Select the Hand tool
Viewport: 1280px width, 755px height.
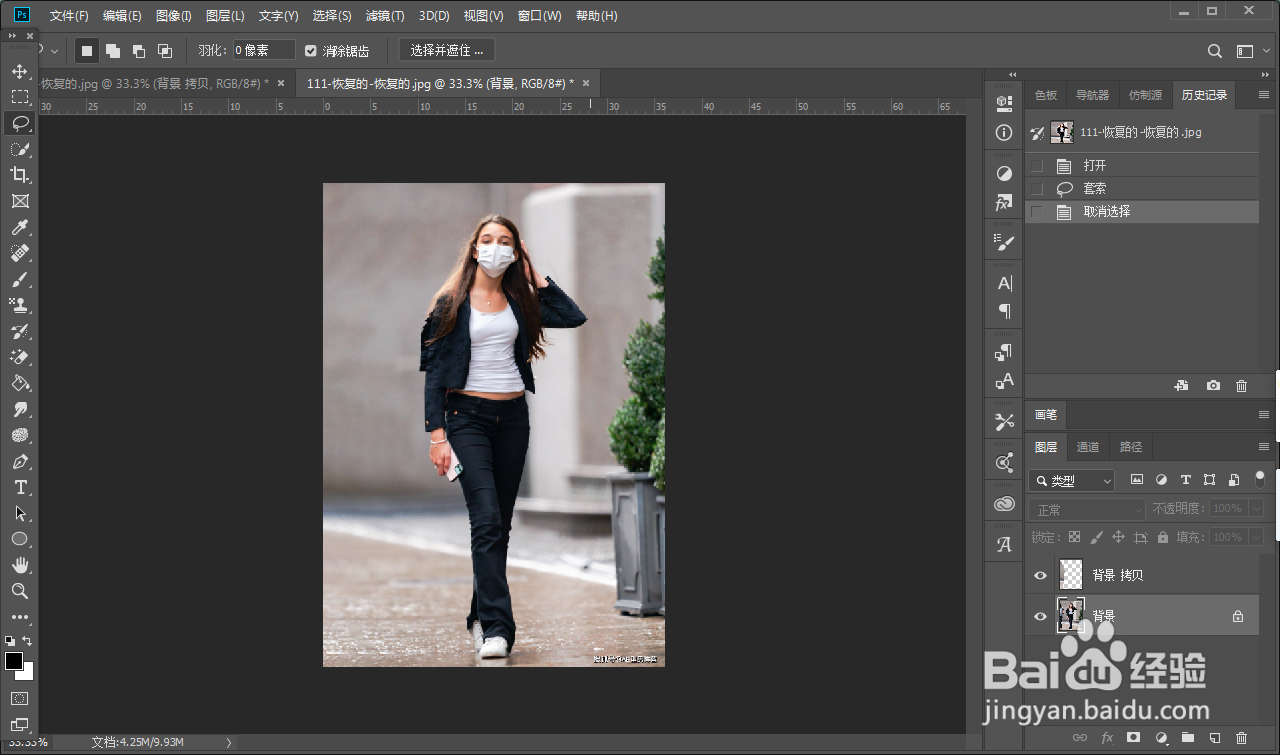click(19, 565)
